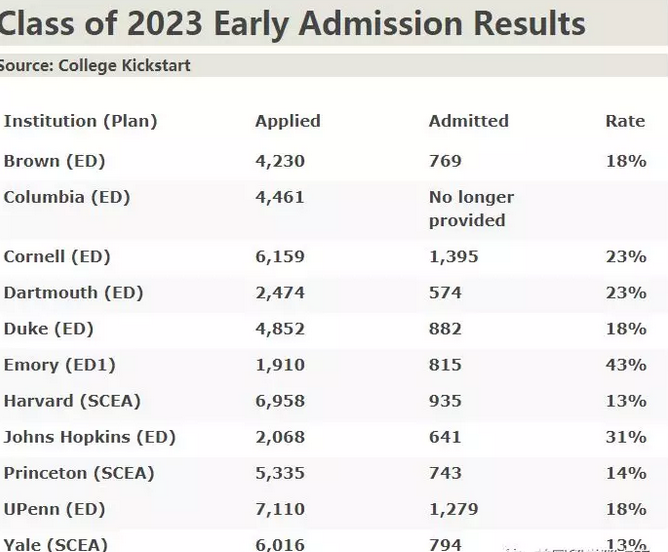Select the Columbia (ED) row label
The image size is (668, 552).
(67, 197)
